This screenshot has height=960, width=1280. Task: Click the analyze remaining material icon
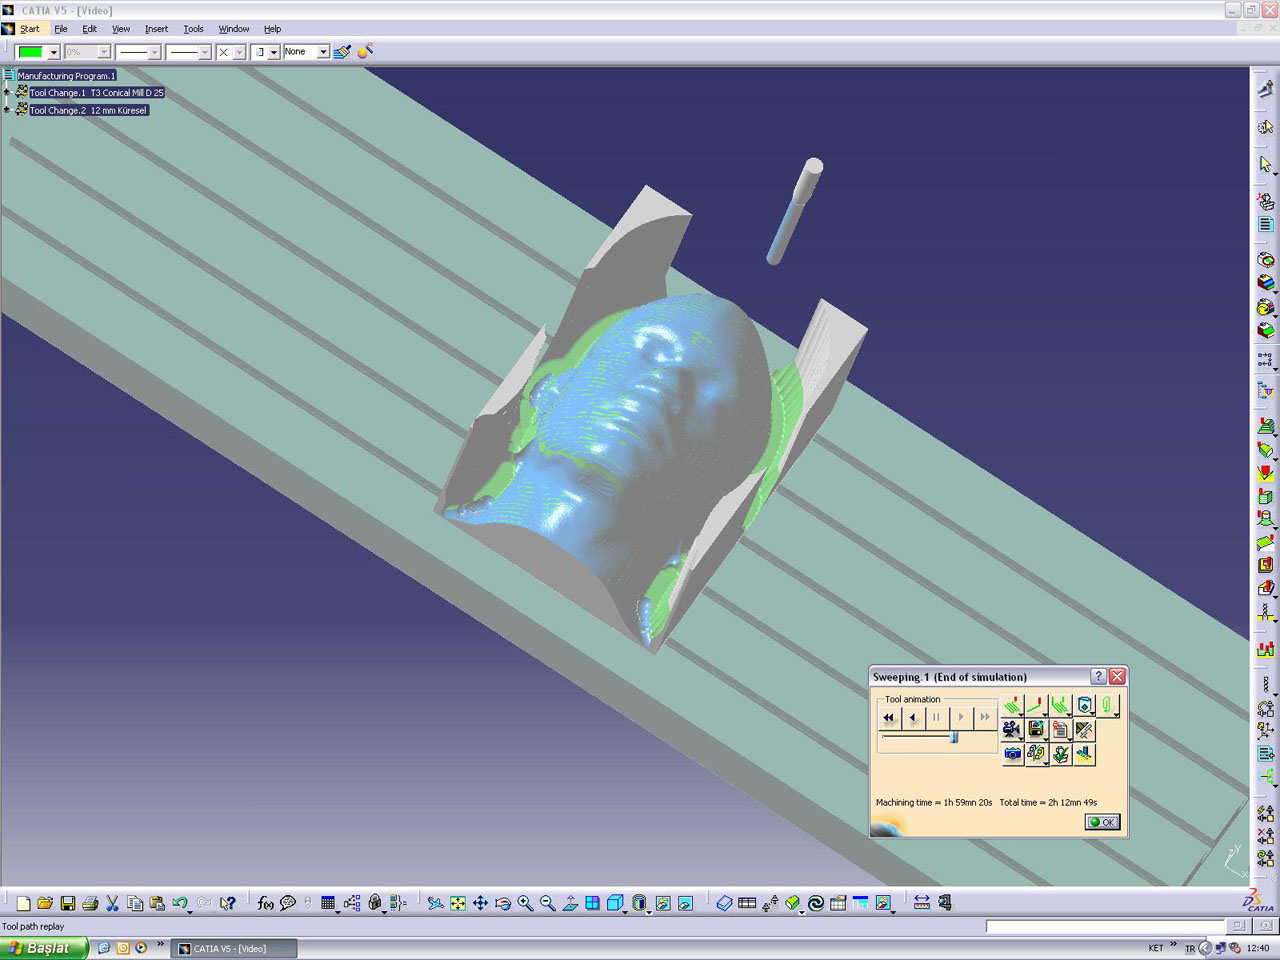[x=1037, y=754]
